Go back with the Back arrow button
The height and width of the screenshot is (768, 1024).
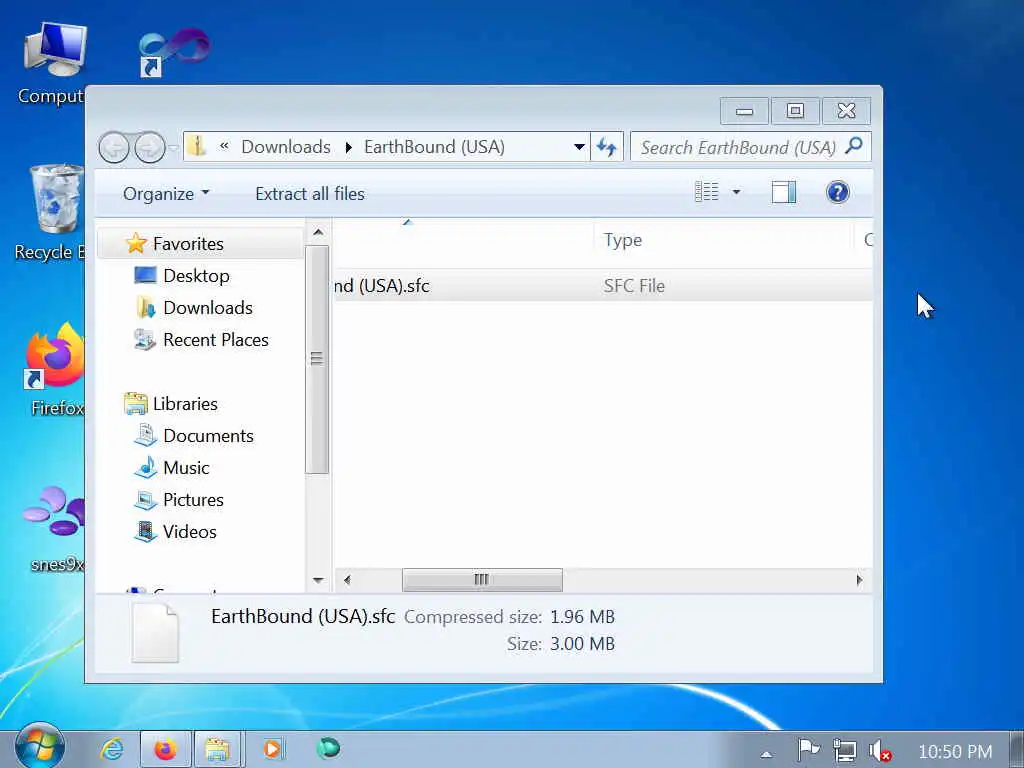click(114, 148)
